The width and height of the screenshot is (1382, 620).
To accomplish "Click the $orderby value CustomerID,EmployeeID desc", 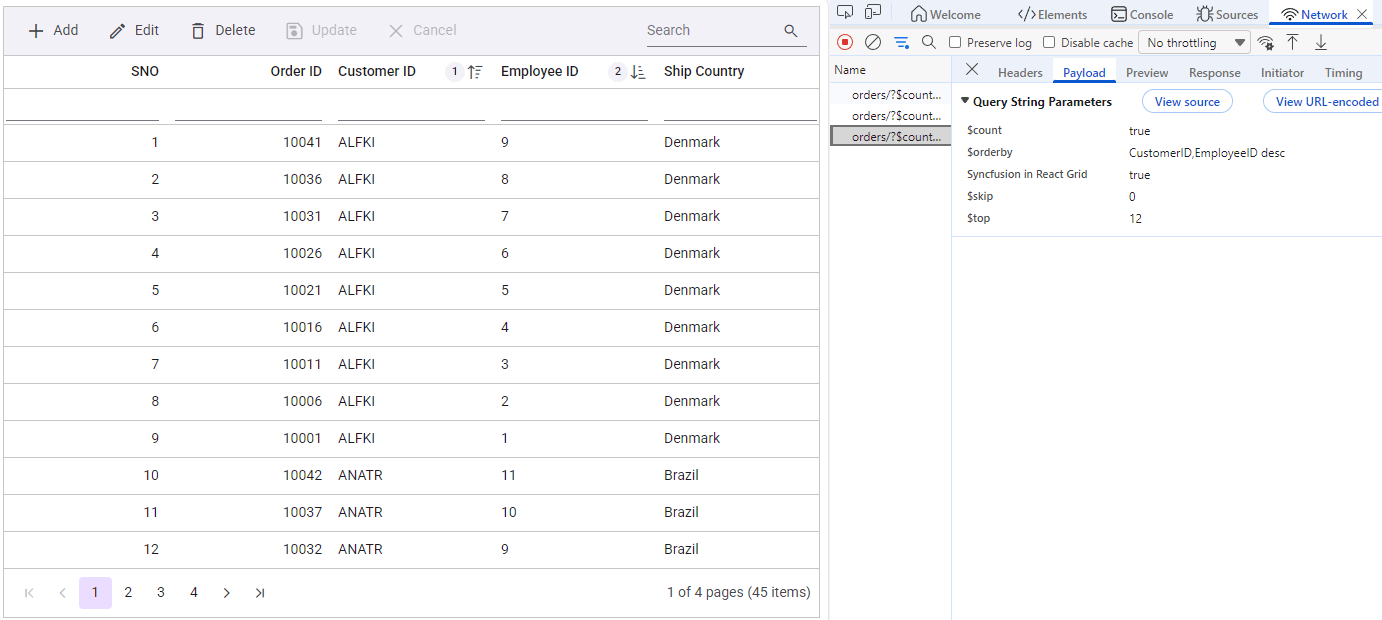I will (x=1207, y=153).
